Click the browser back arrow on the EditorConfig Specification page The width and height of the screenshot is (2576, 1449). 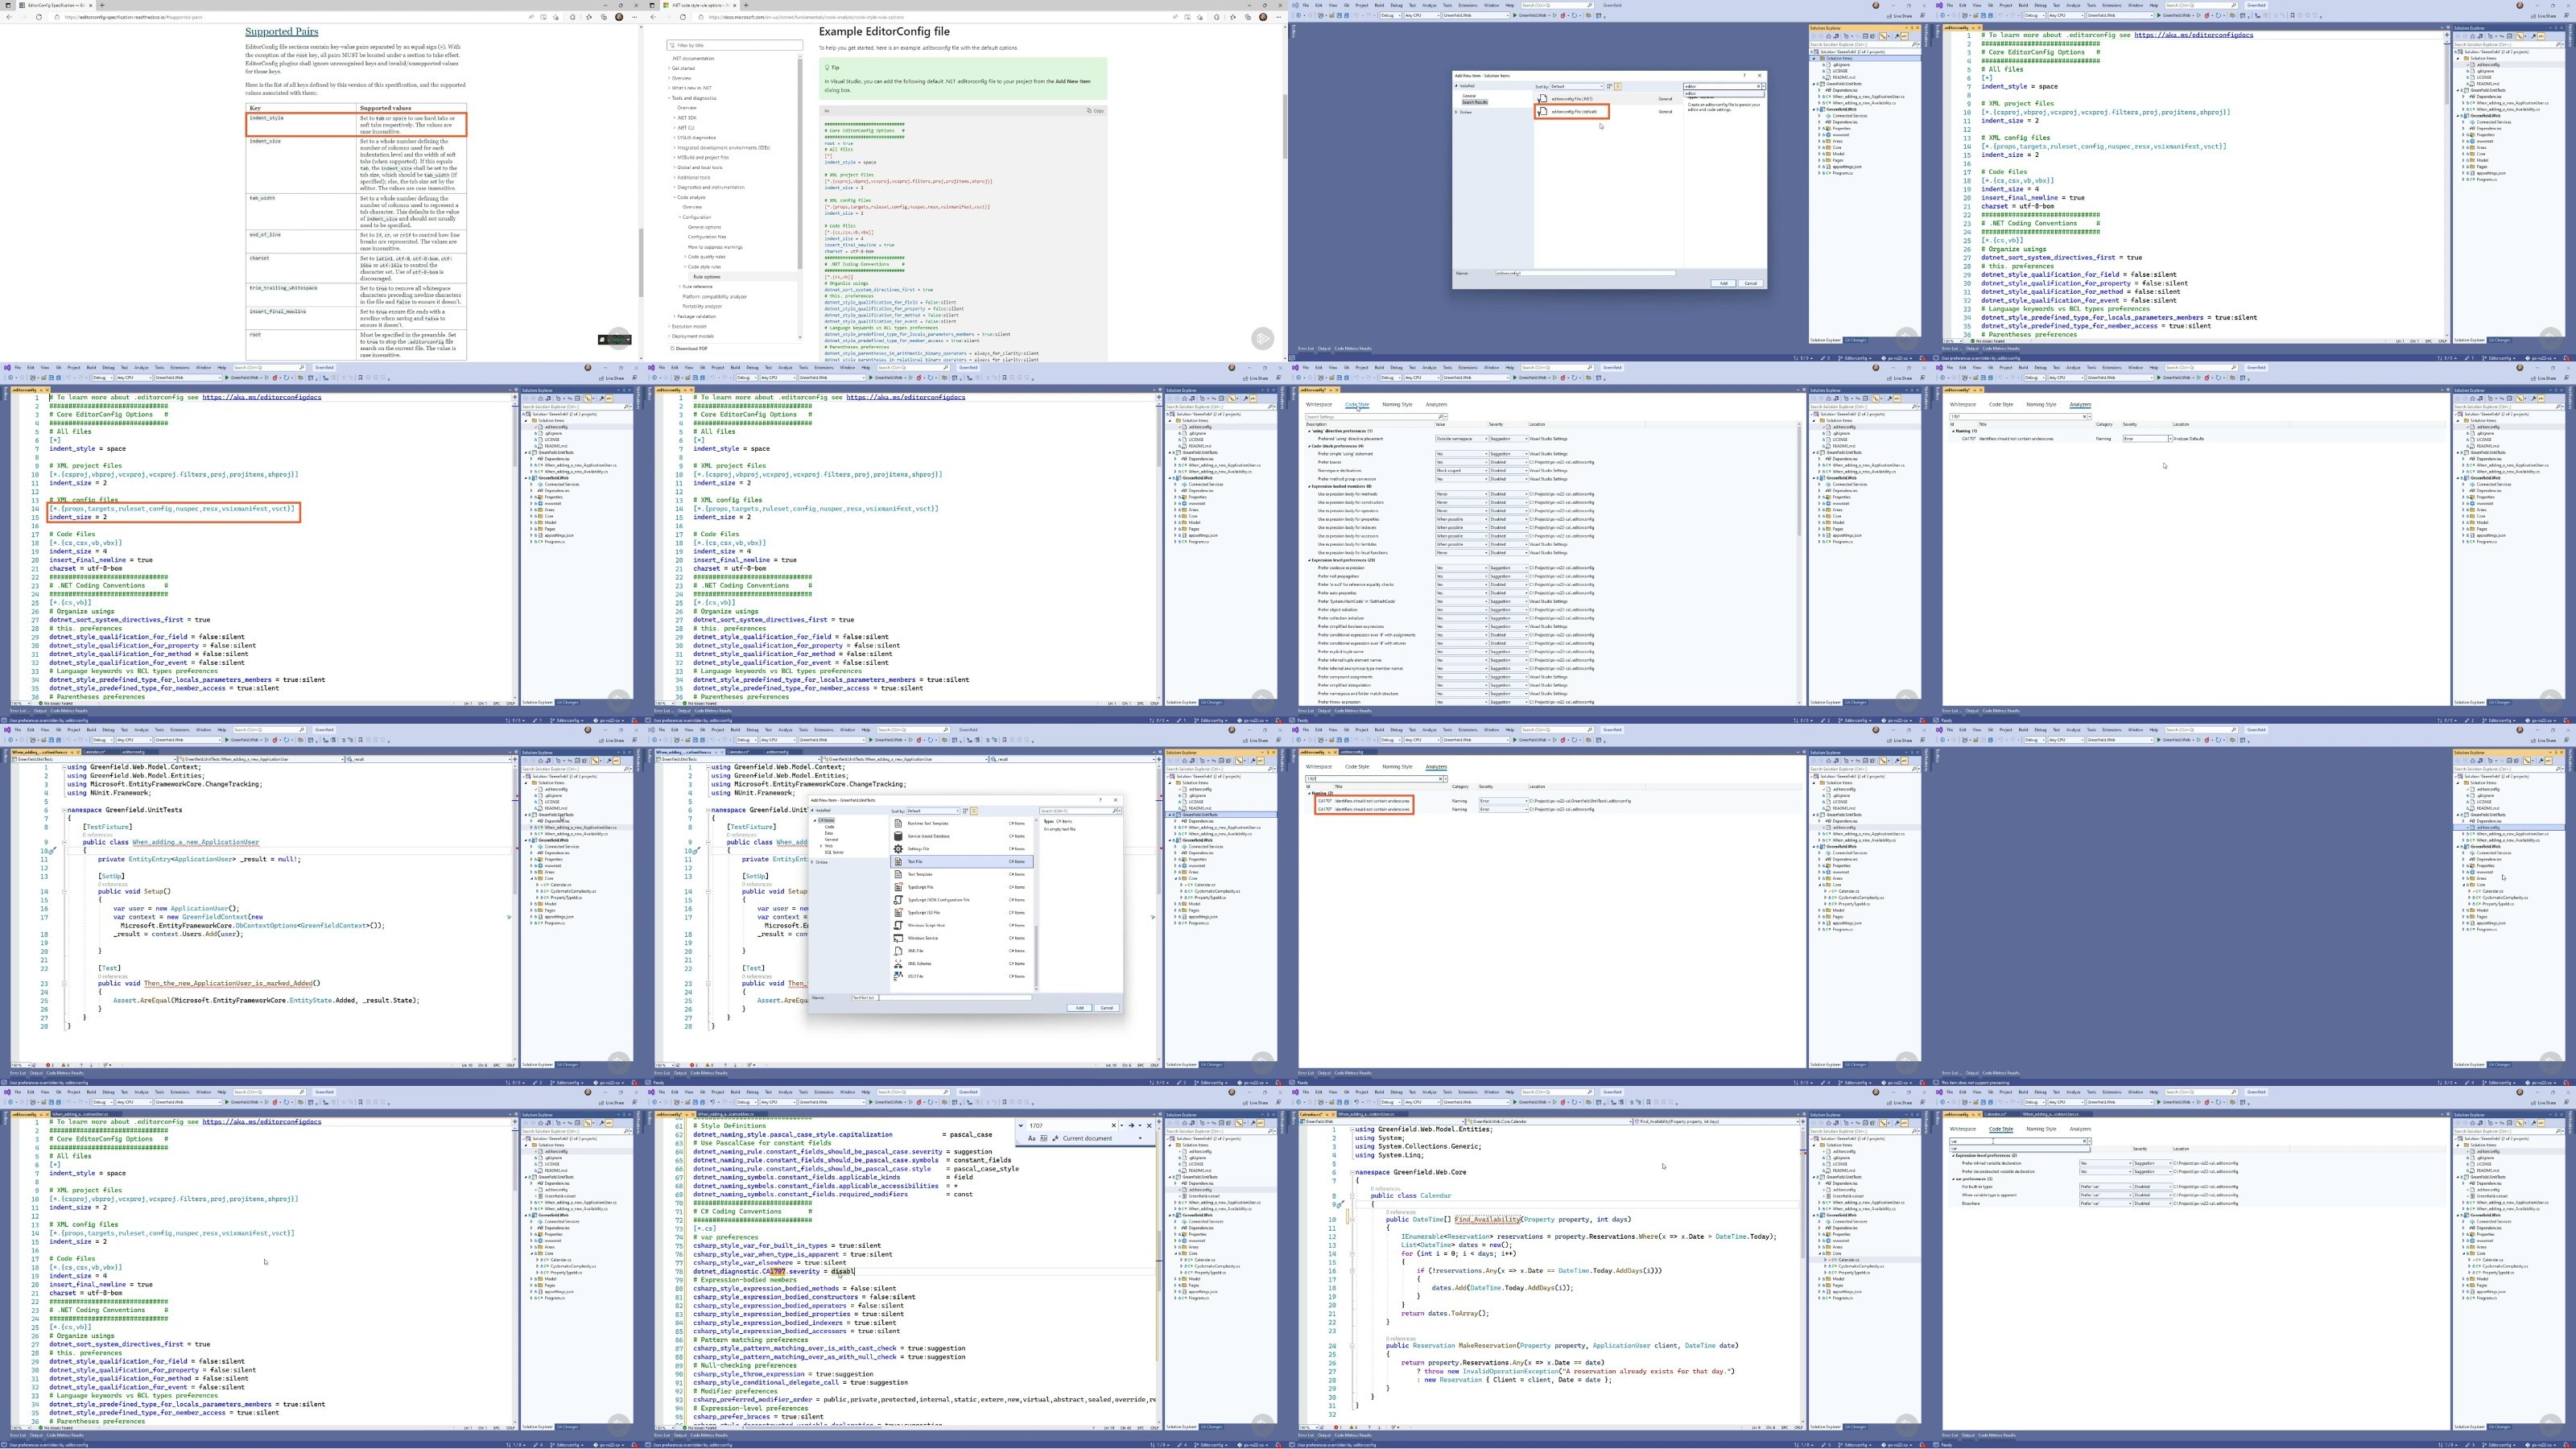9,17
